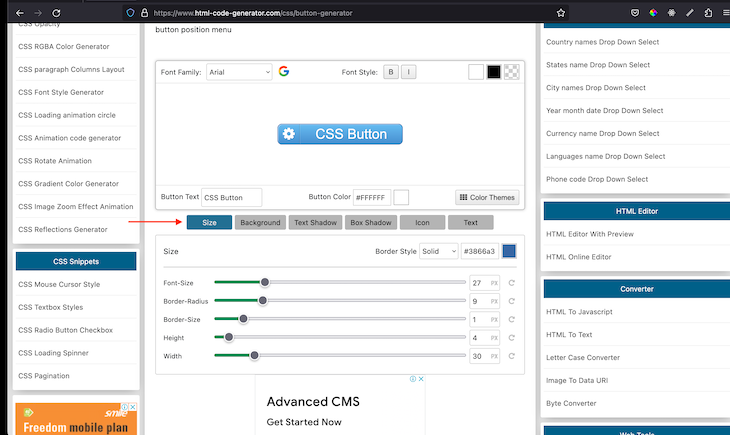The width and height of the screenshot is (730, 435).
Task: Open the Font Family dropdown
Action: coord(239,72)
